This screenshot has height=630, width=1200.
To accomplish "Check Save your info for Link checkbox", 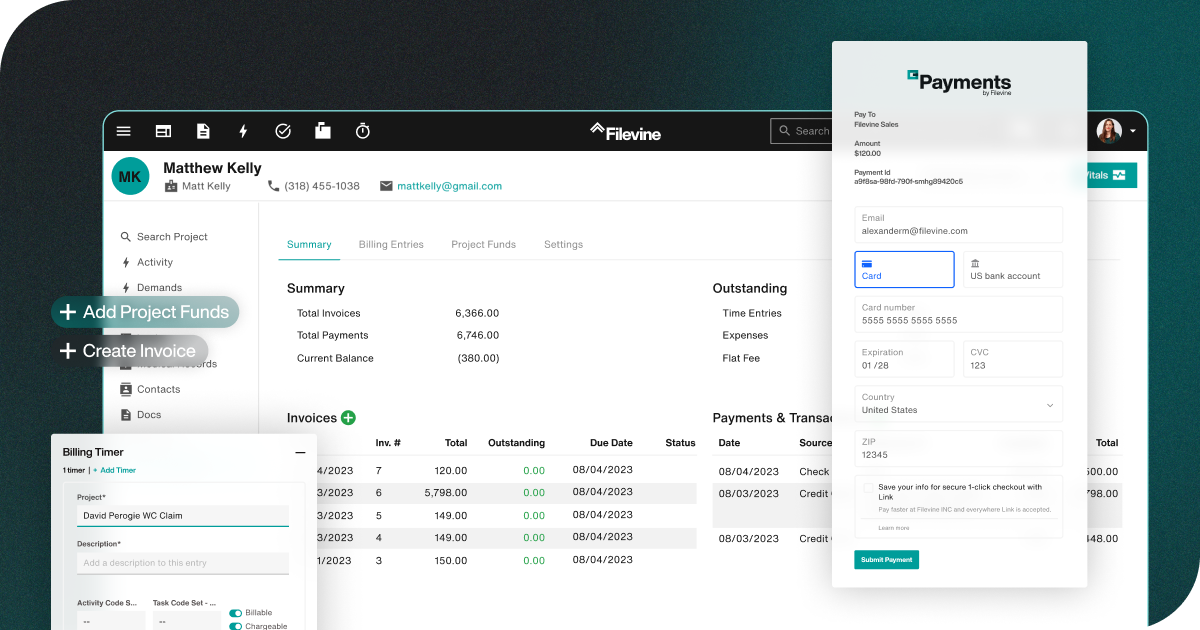I will click(867, 488).
